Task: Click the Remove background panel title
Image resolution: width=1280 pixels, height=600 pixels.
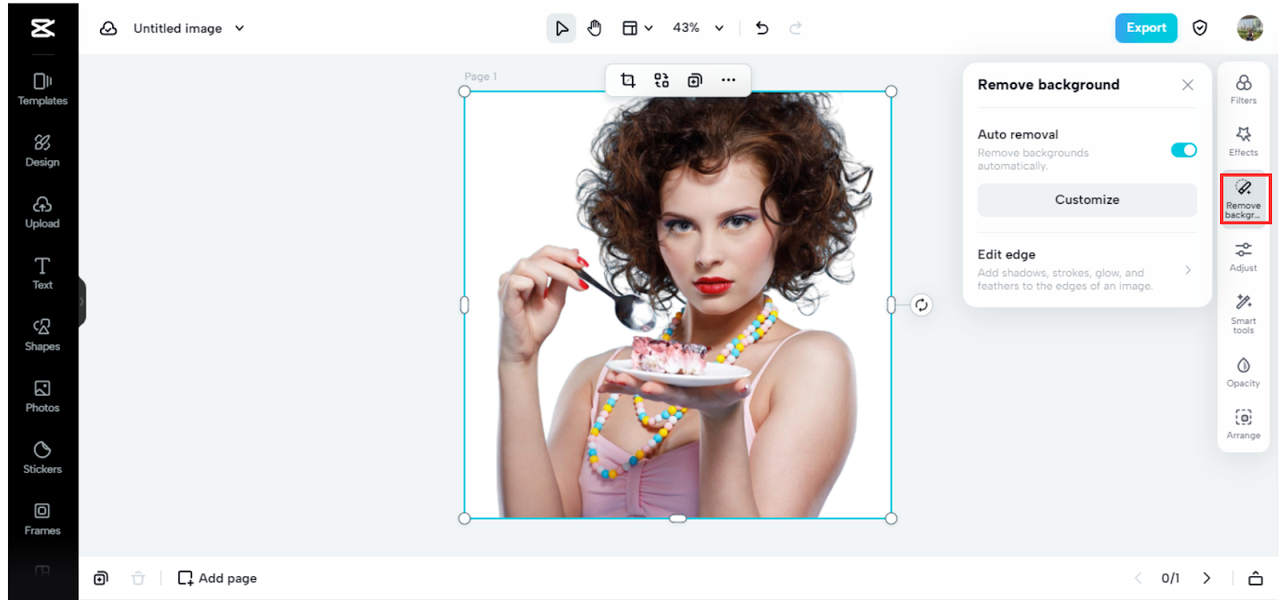Action: point(1048,85)
